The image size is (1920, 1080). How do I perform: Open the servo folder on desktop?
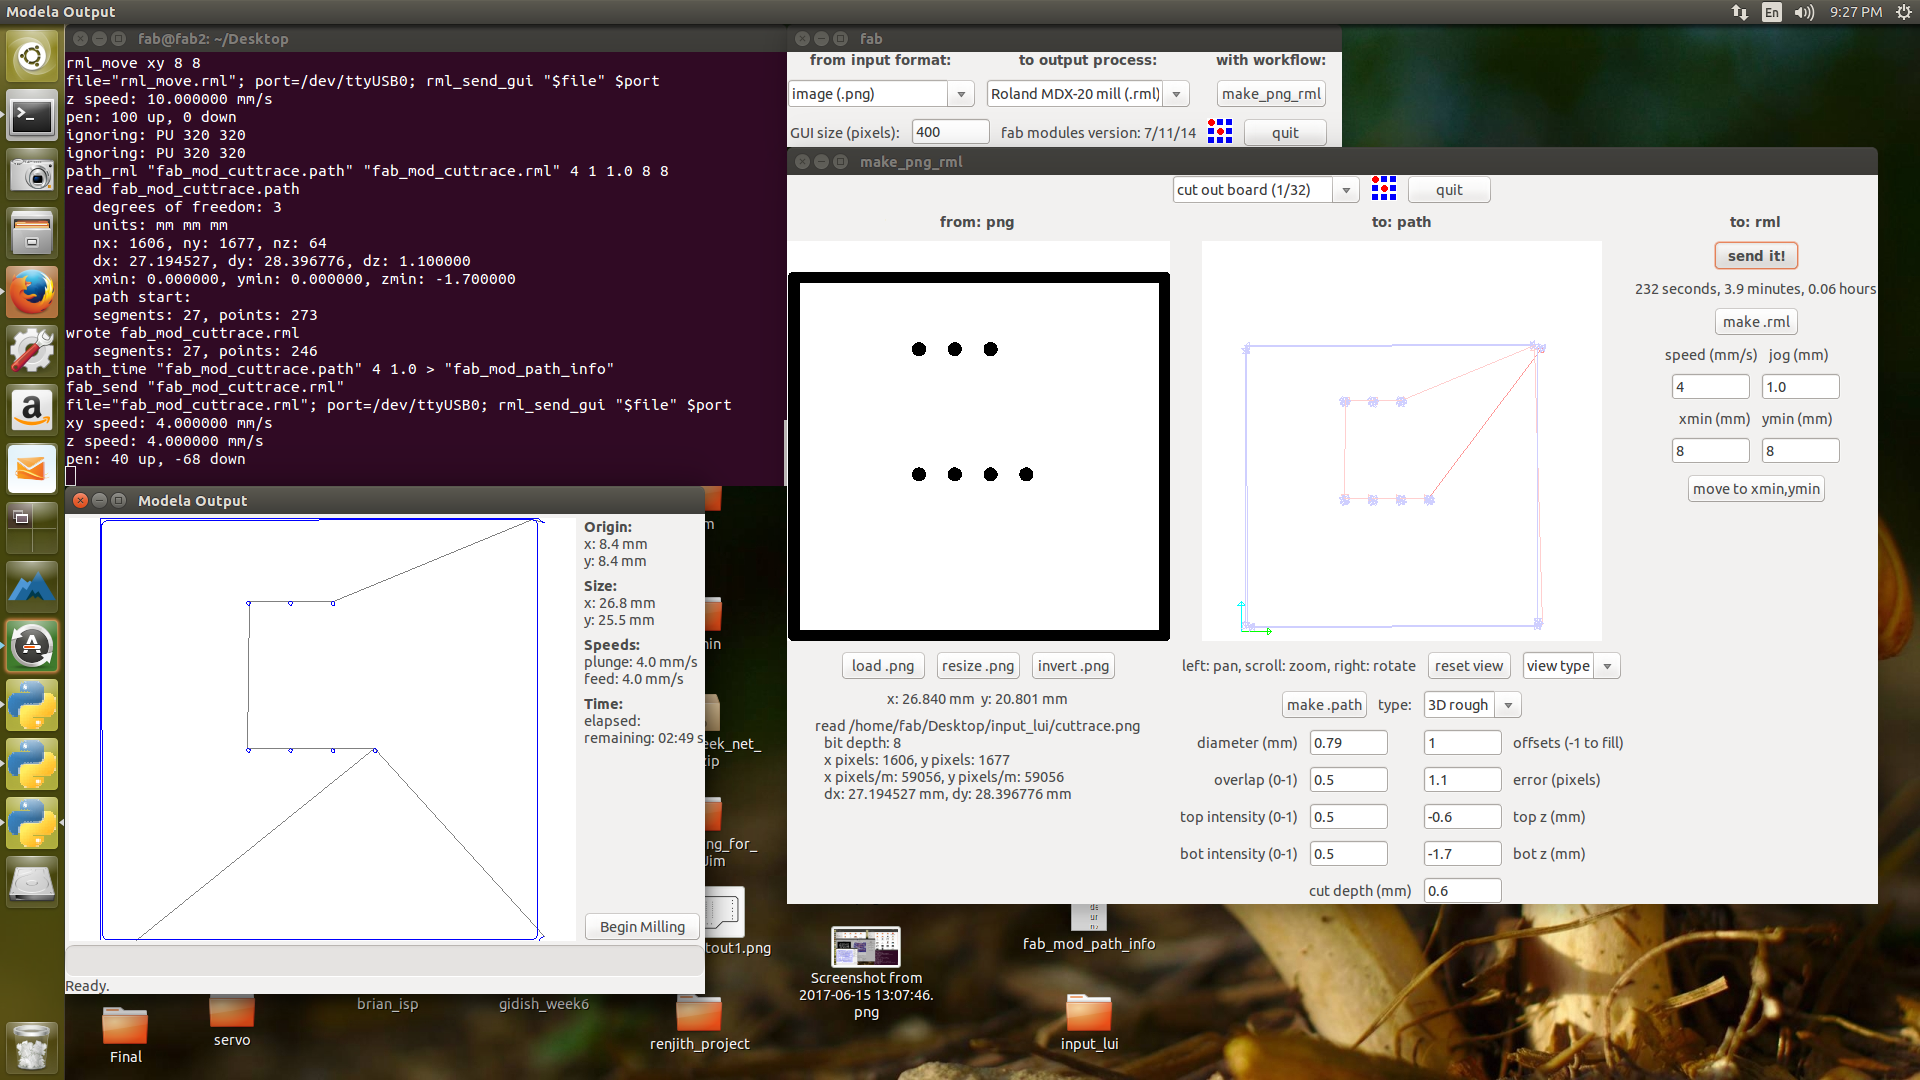pyautogui.click(x=232, y=1020)
